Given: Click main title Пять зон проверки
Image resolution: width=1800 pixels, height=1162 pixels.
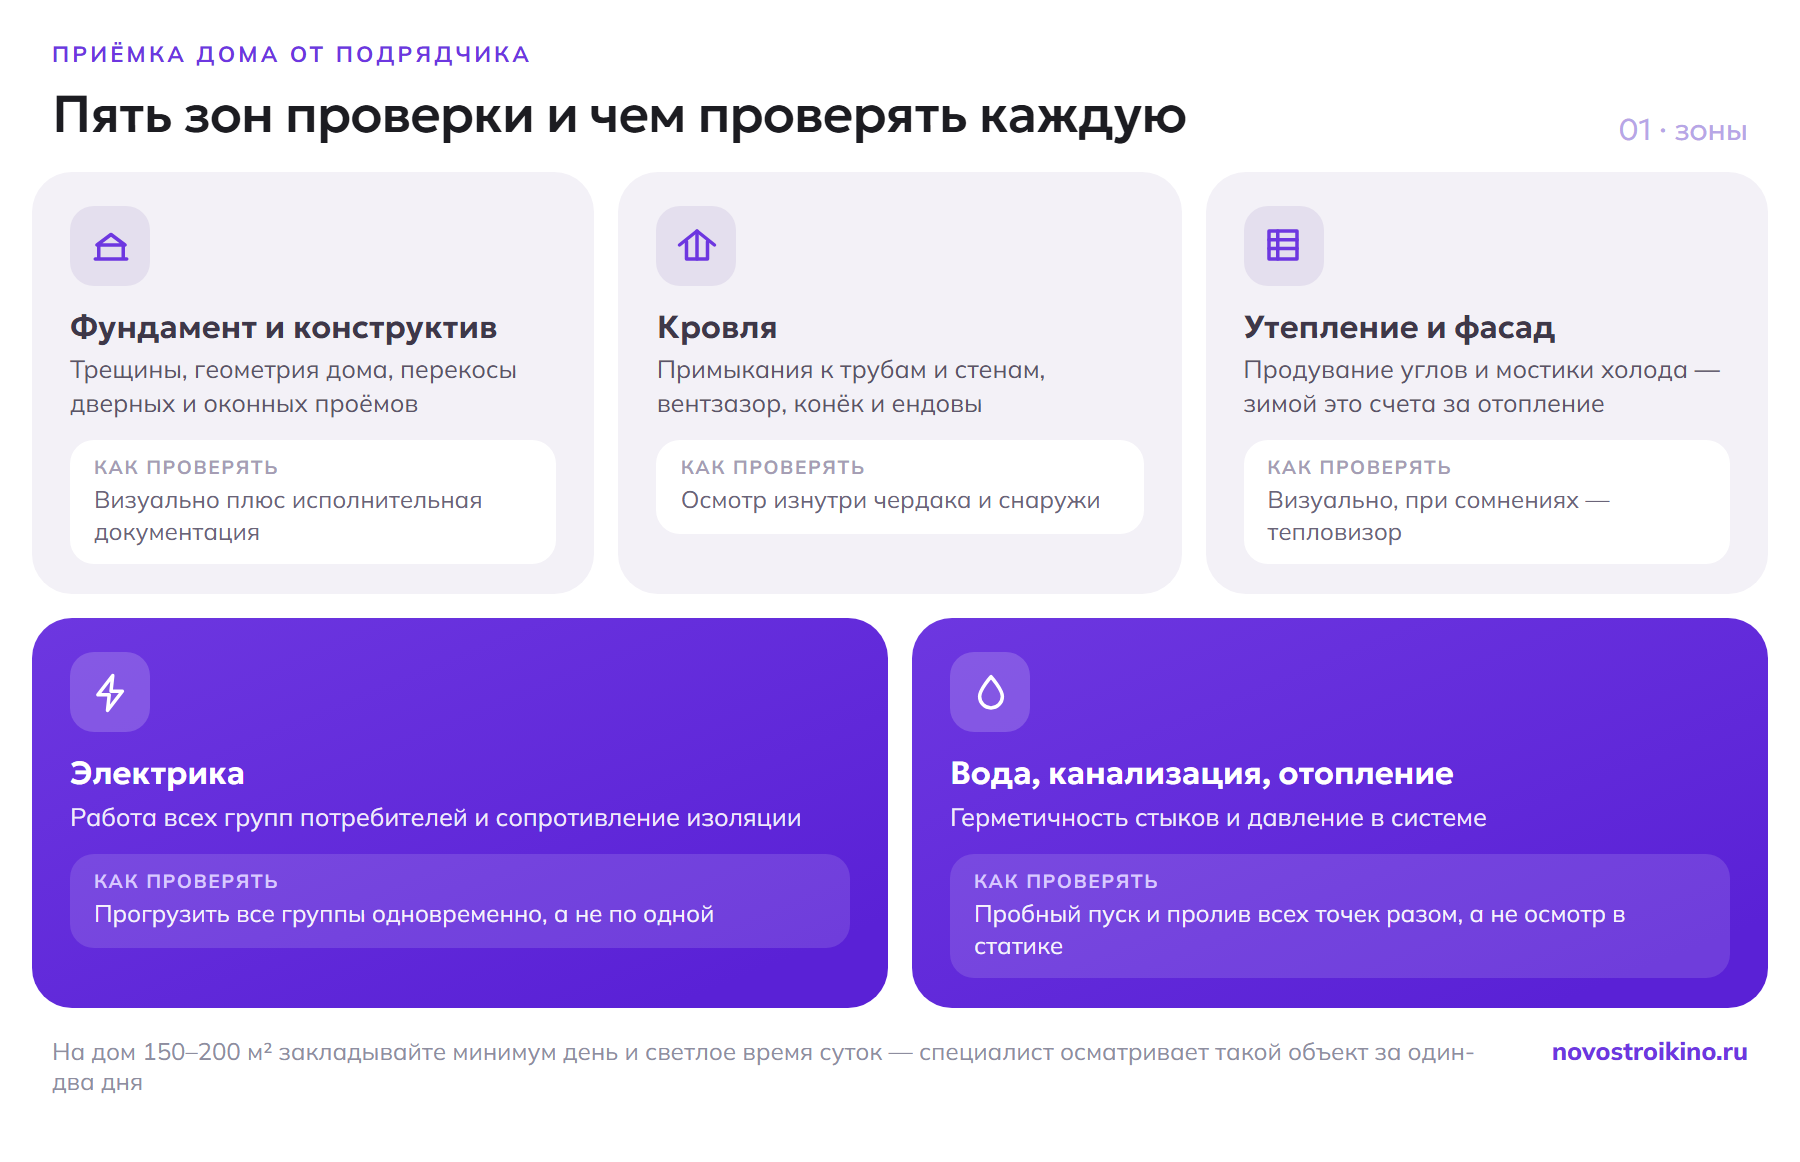Looking at the screenshot, I should pos(619,116).
